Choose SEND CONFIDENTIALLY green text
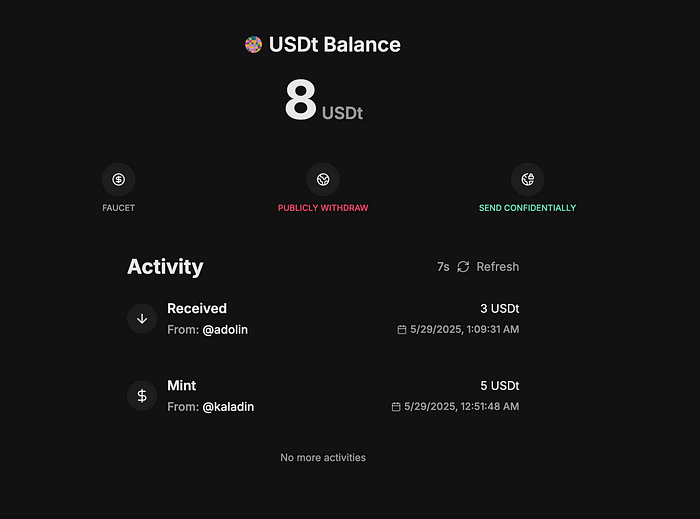This screenshot has height=519, width=700. pyautogui.click(x=528, y=208)
